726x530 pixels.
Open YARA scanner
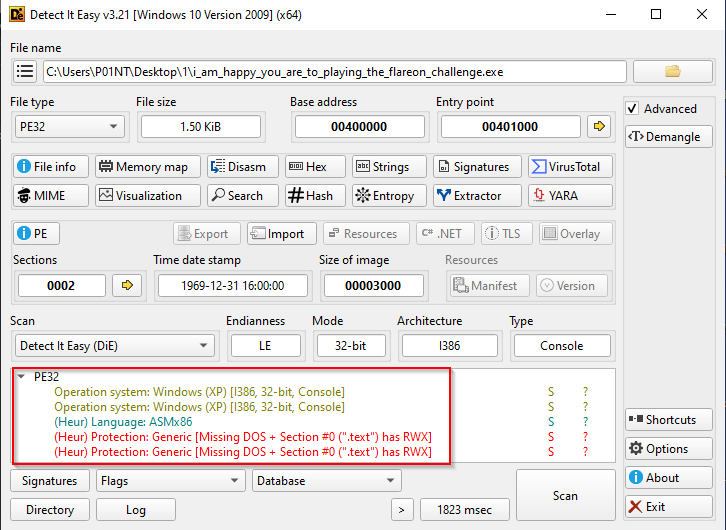click(x=570, y=195)
